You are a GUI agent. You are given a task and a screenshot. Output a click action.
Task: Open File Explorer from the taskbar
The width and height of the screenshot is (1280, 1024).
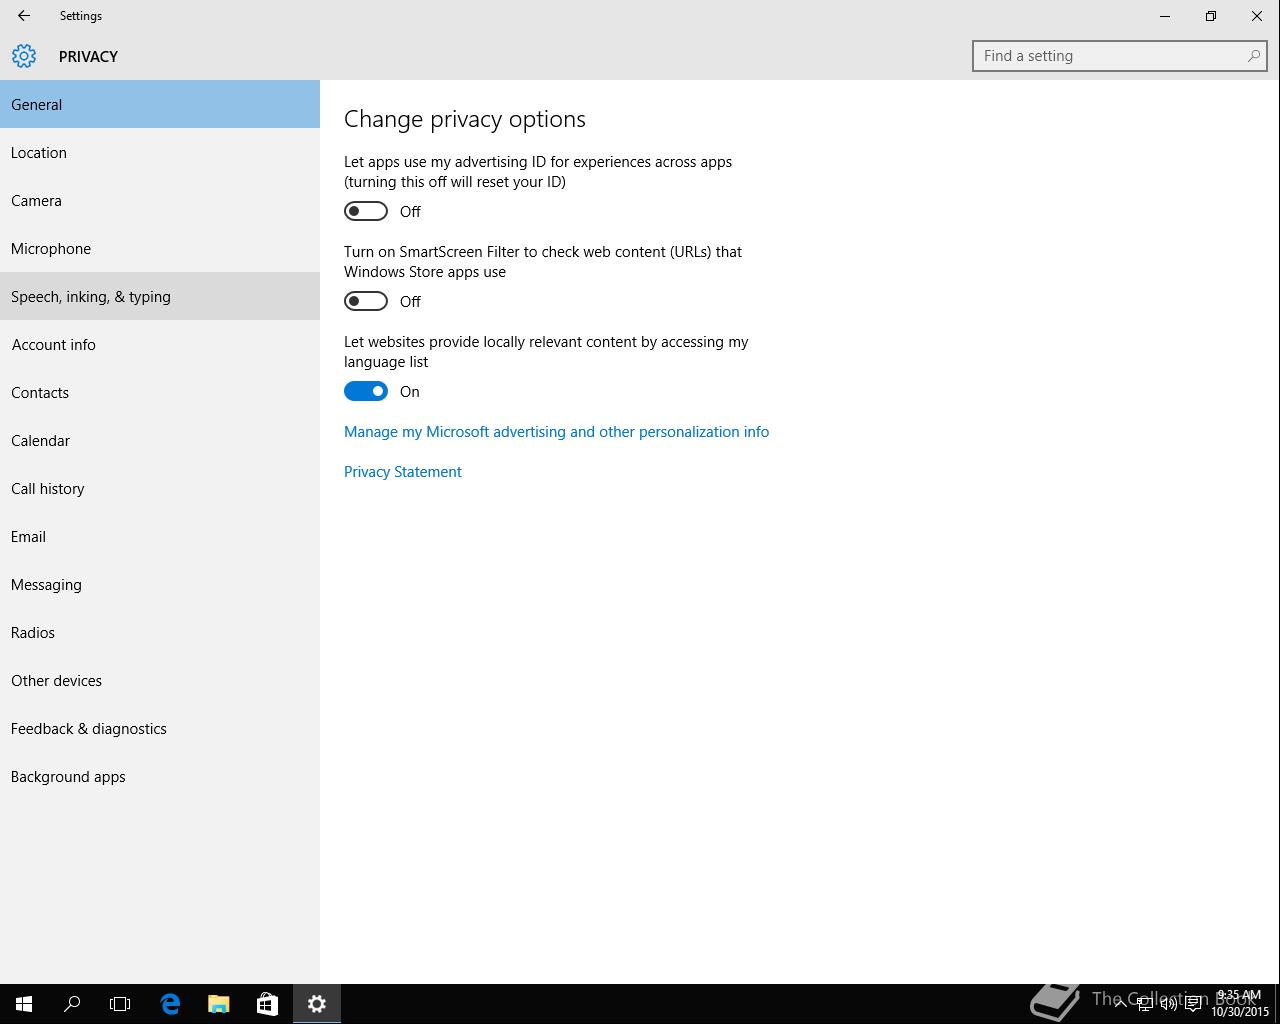(x=218, y=1004)
